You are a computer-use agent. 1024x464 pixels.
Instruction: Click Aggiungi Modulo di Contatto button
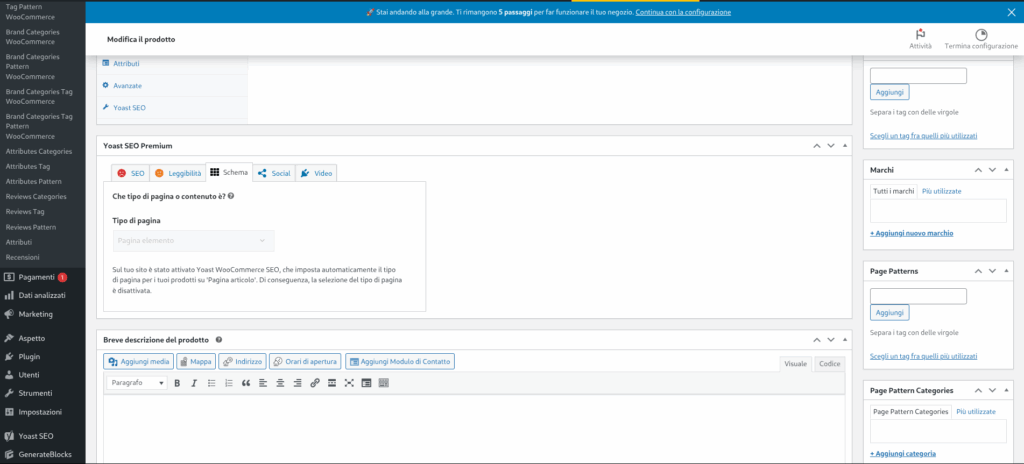click(400, 361)
